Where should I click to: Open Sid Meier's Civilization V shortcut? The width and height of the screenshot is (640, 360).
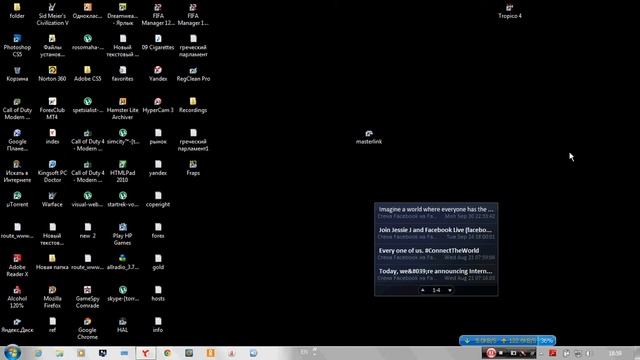coord(52,14)
